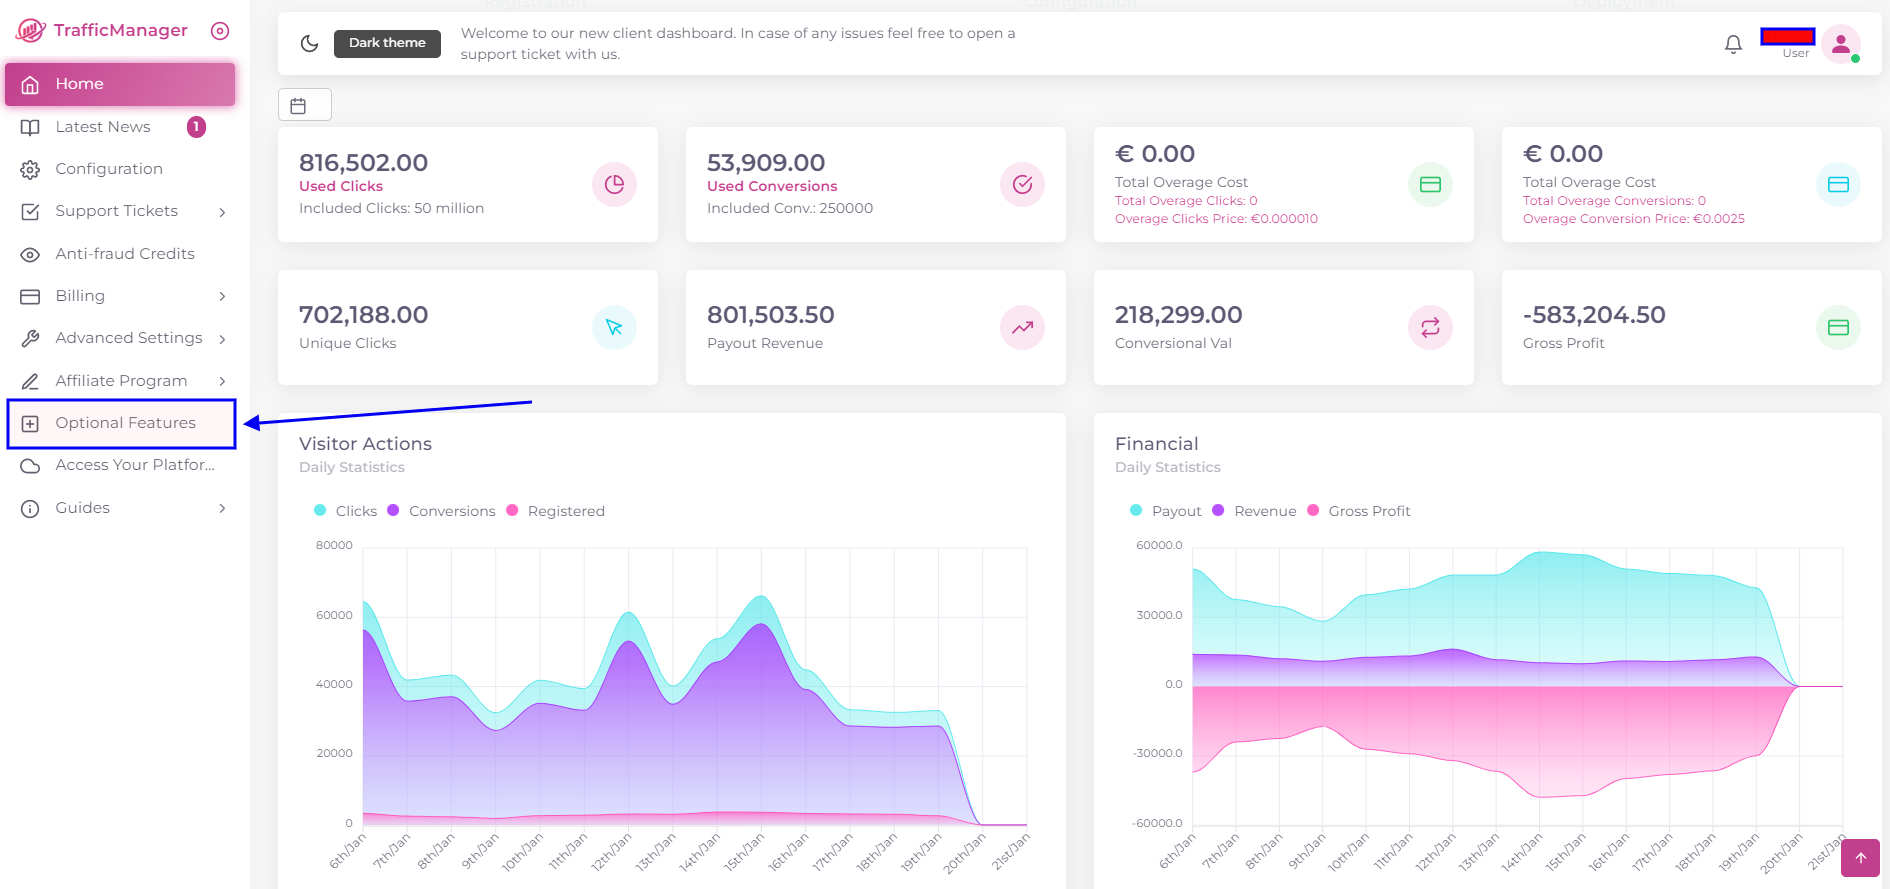The width and height of the screenshot is (1890, 889).
Task: Open the Optional Features menu item
Action: click(x=125, y=423)
